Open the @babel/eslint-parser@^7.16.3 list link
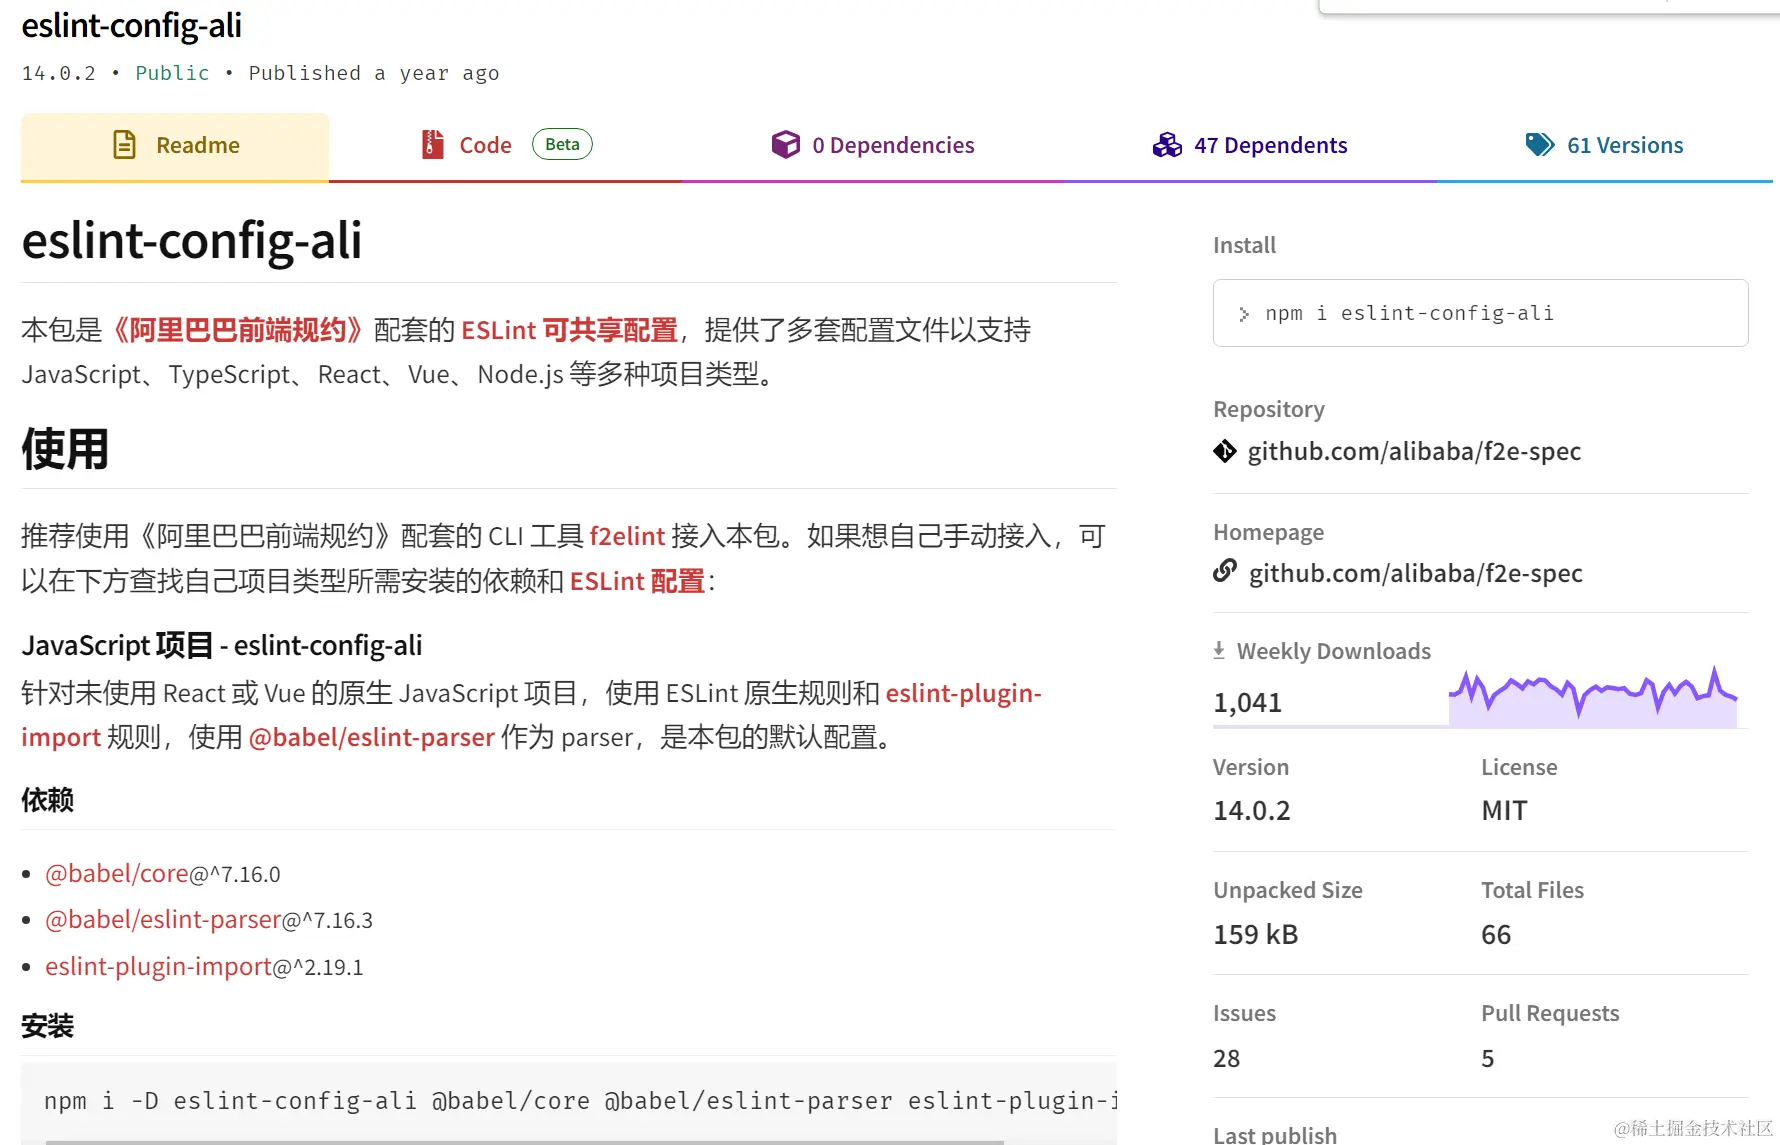 [163, 920]
